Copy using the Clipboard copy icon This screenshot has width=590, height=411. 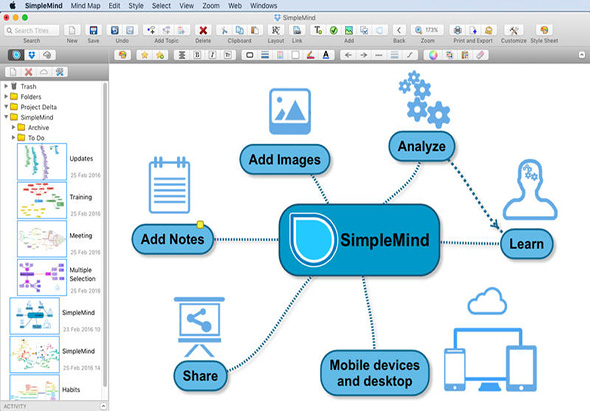(239, 30)
